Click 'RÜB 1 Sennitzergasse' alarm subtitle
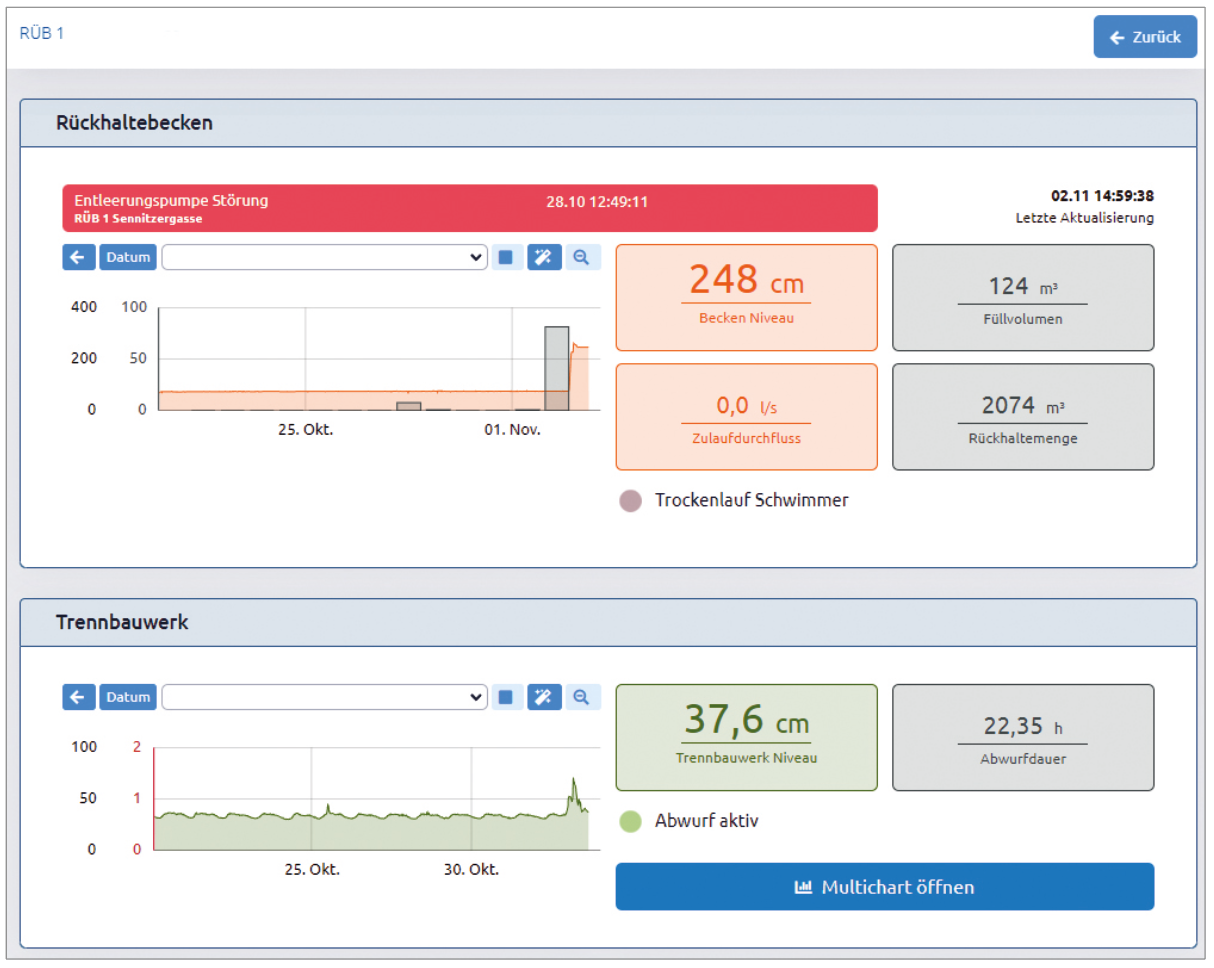1214x968 pixels. pos(136,218)
